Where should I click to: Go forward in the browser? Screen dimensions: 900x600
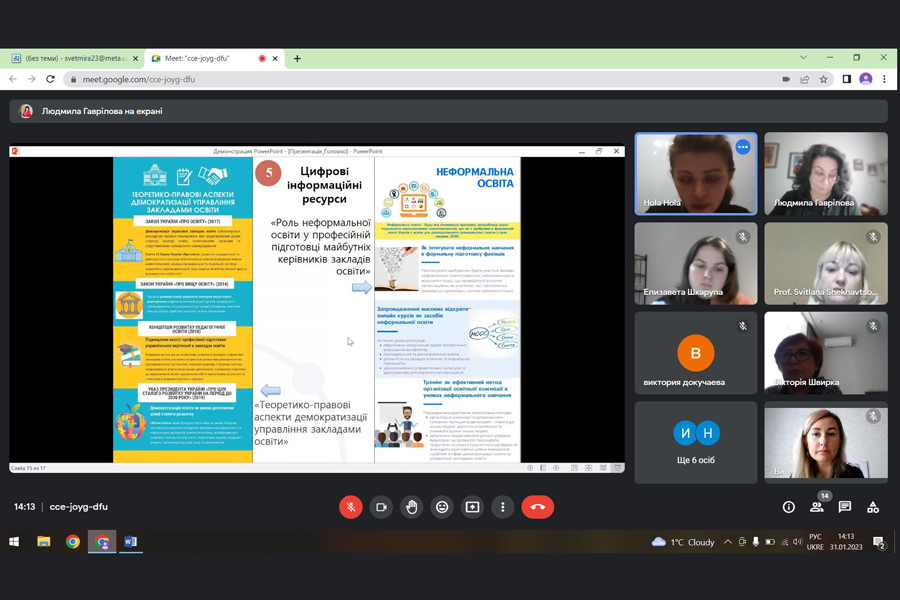tap(32, 79)
